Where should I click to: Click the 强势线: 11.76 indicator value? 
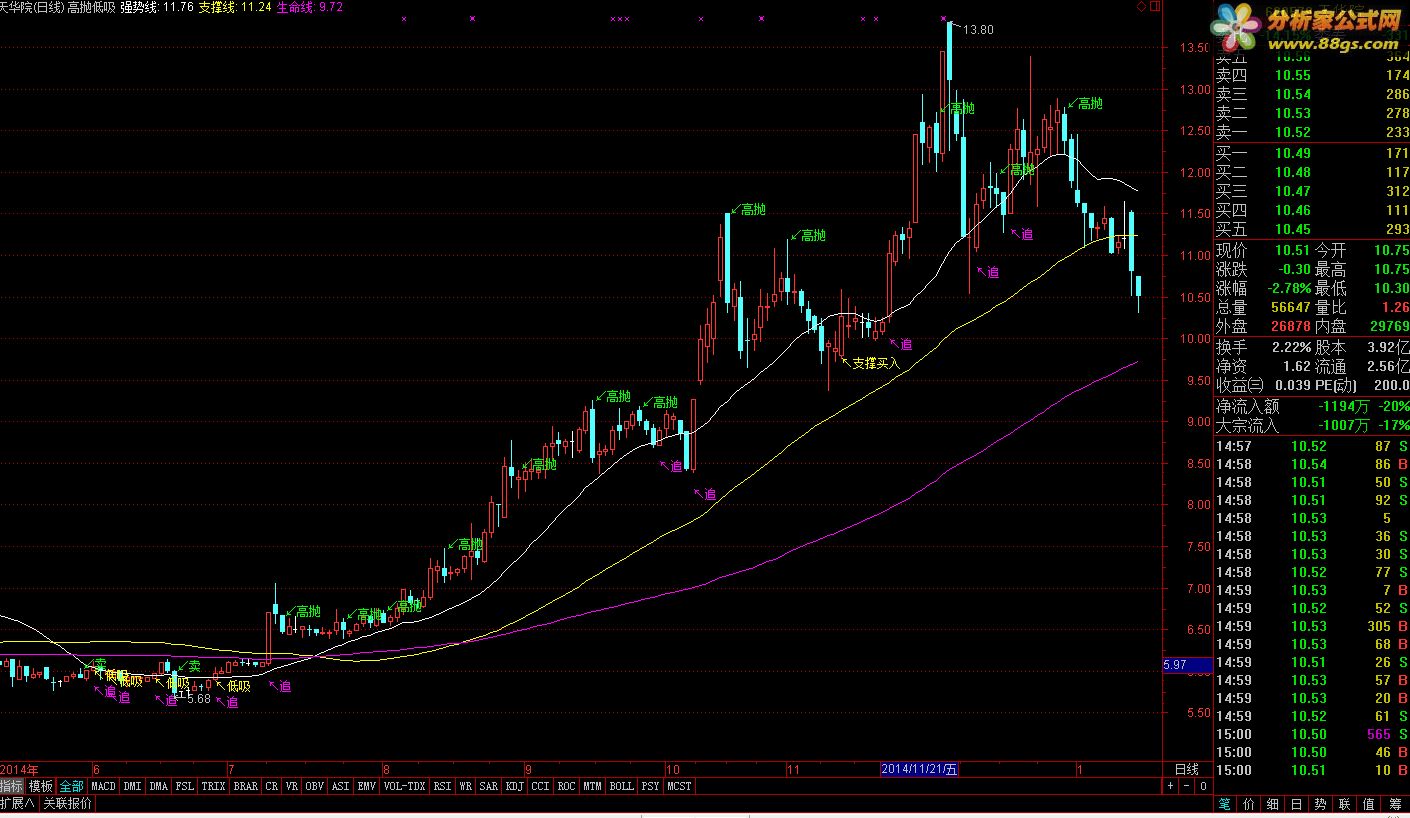coord(157,7)
